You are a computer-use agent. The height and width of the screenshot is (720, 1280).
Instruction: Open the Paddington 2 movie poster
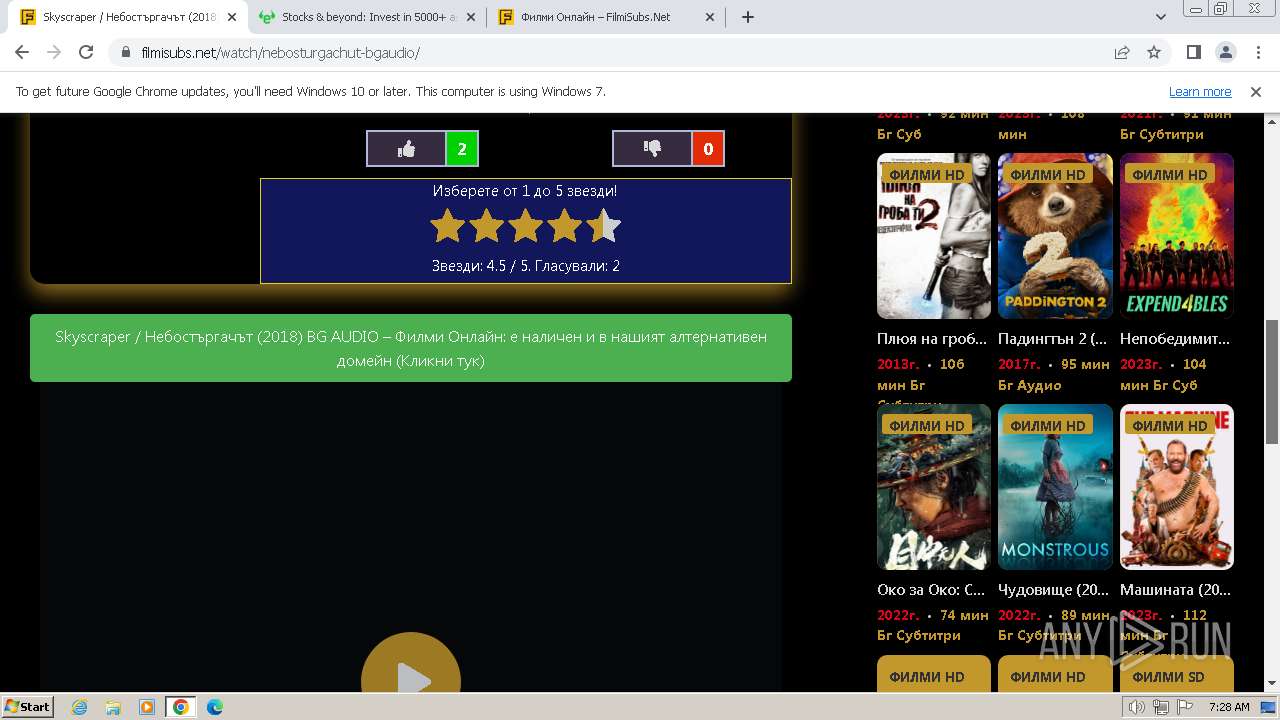pyautogui.click(x=1055, y=236)
